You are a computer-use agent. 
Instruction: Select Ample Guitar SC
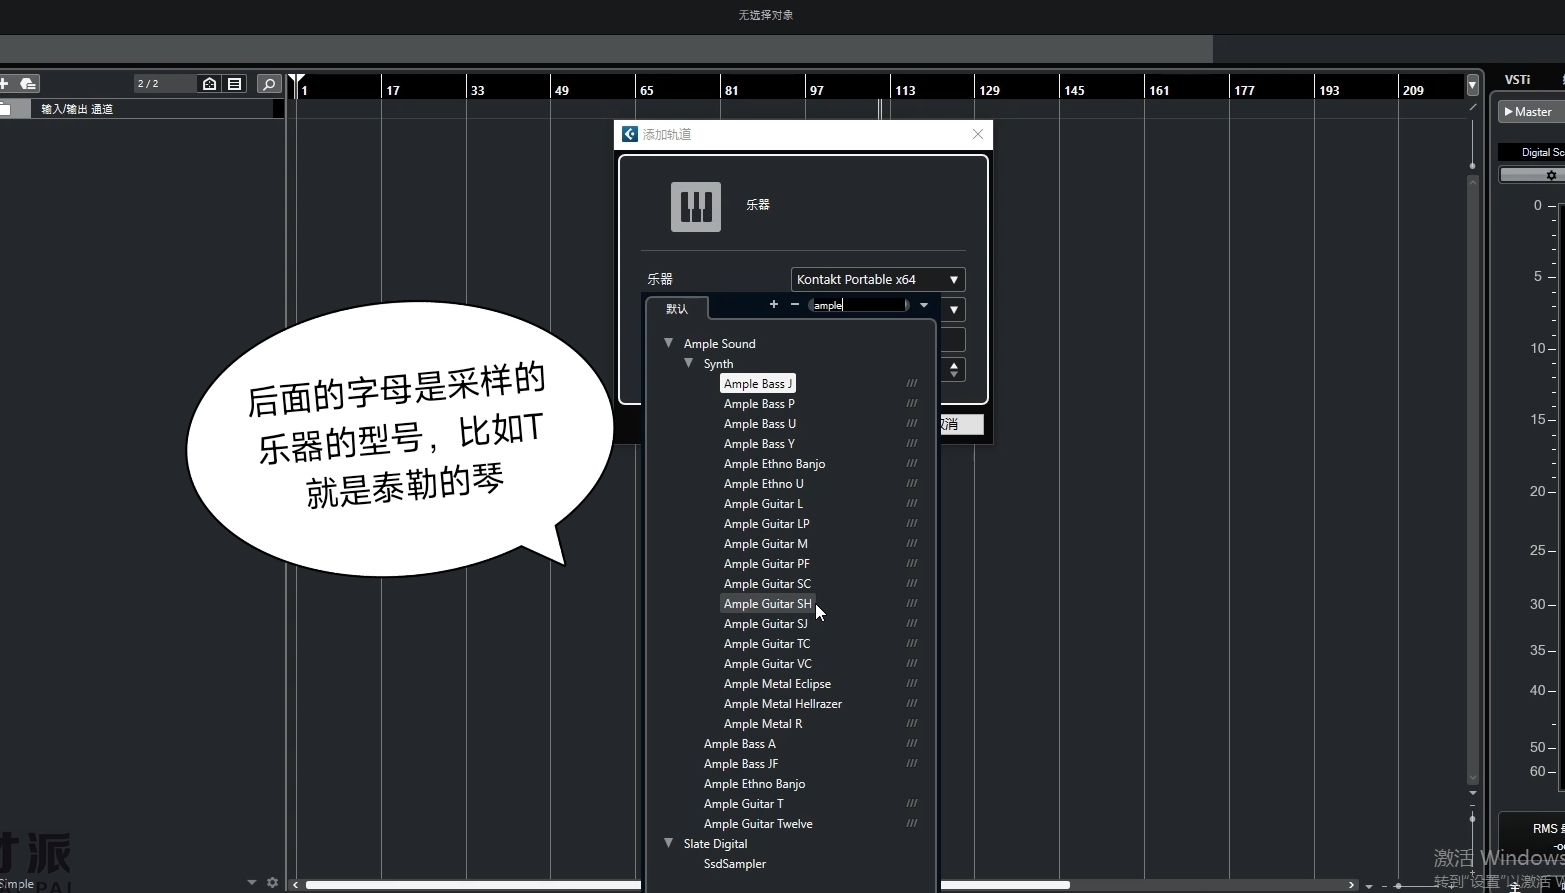(767, 583)
